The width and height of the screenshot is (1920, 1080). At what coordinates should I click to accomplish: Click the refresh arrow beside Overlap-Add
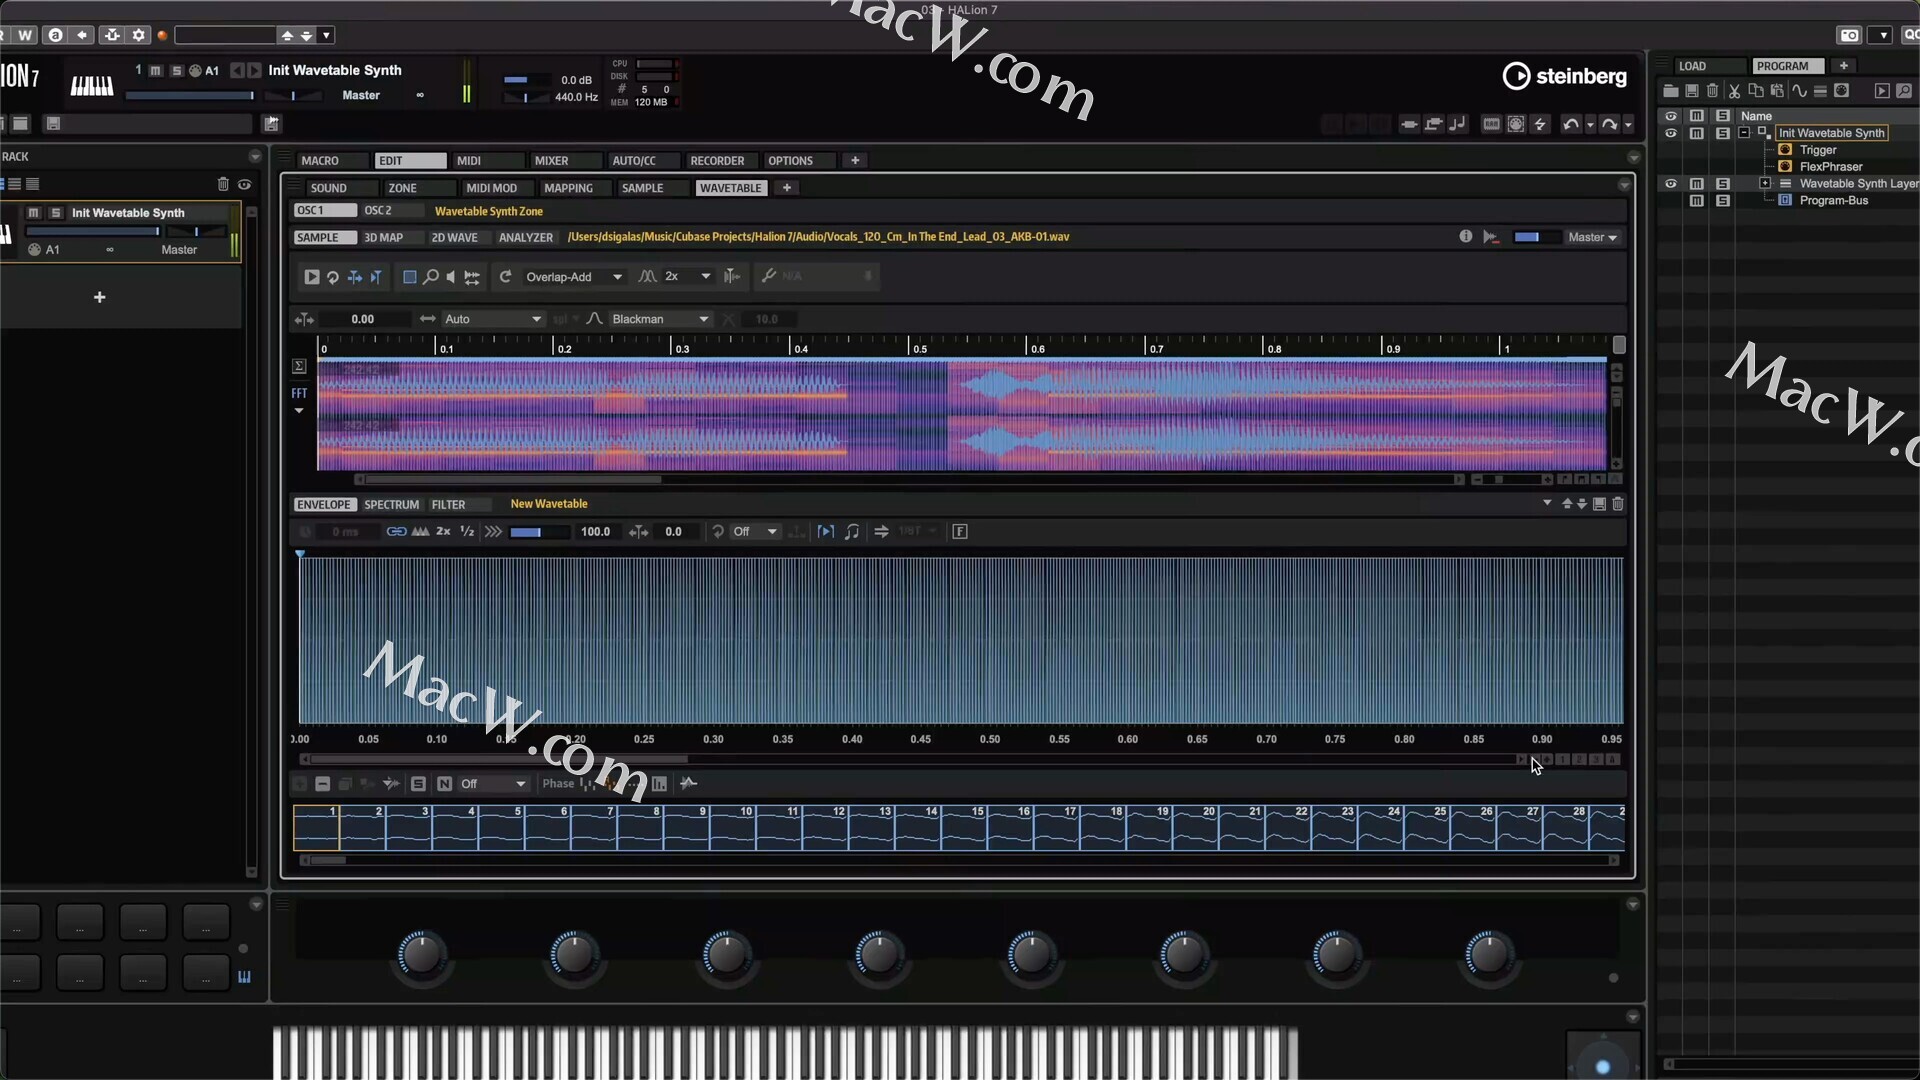[505, 277]
